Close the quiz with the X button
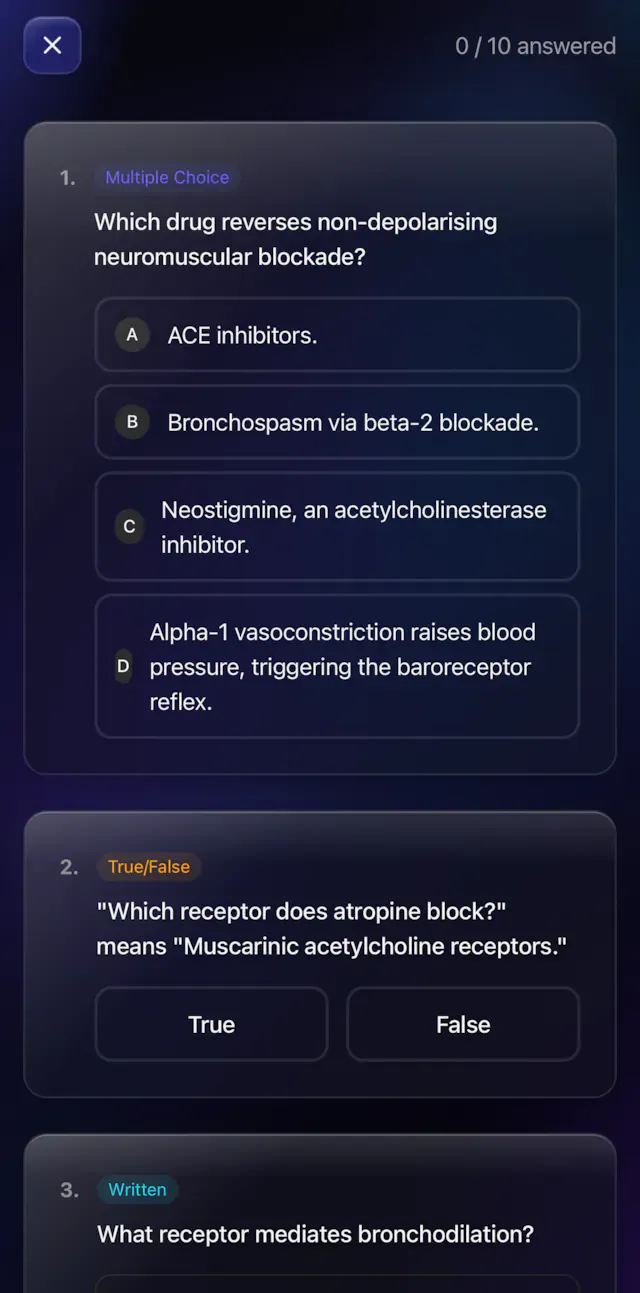Image resolution: width=640 pixels, height=1293 pixels. (x=52, y=45)
